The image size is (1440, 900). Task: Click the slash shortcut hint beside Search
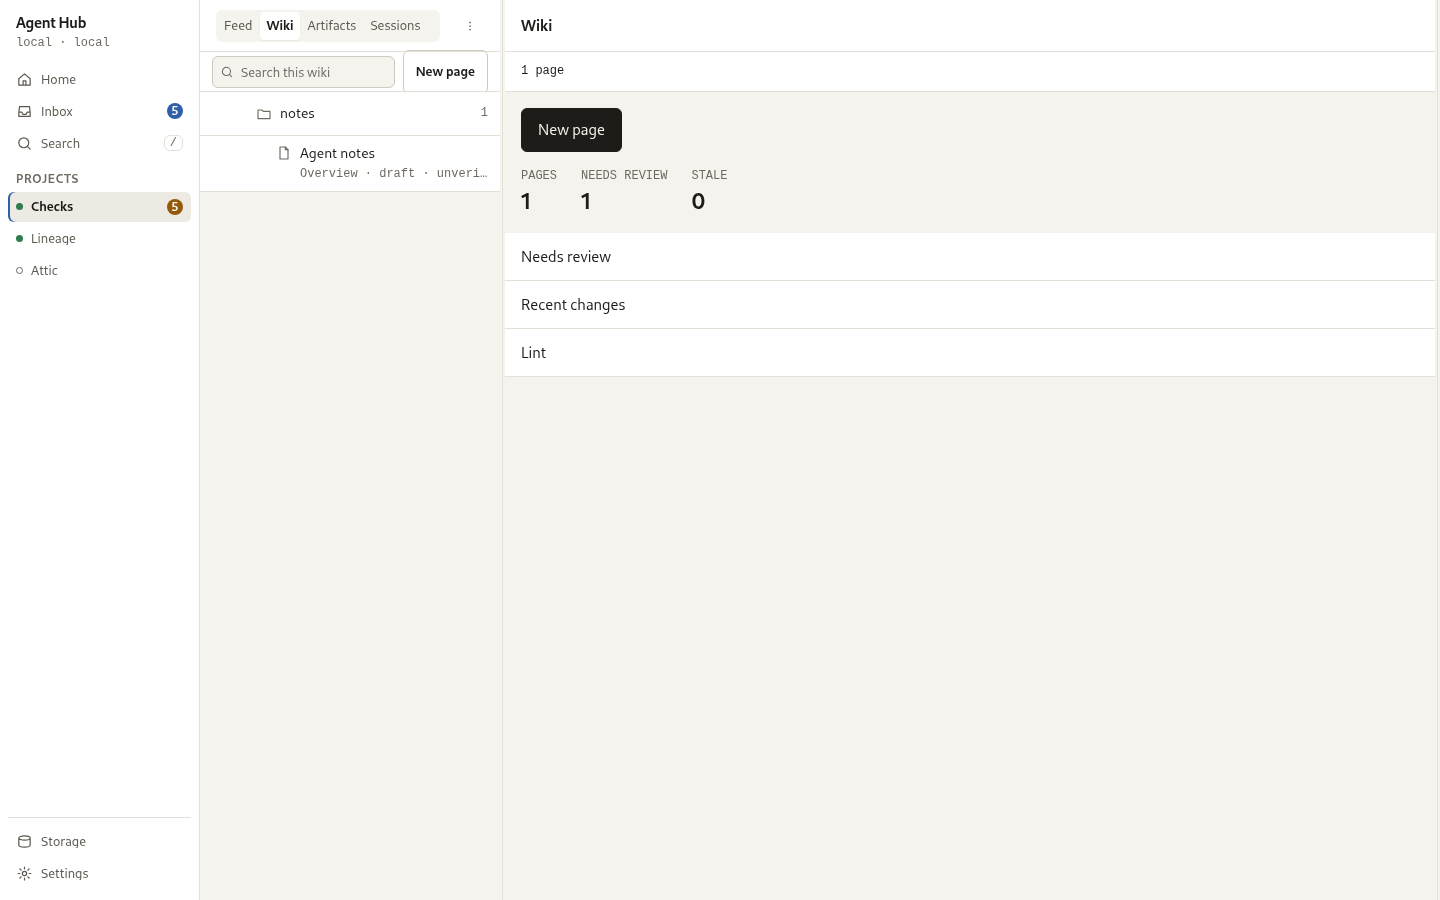(173, 143)
